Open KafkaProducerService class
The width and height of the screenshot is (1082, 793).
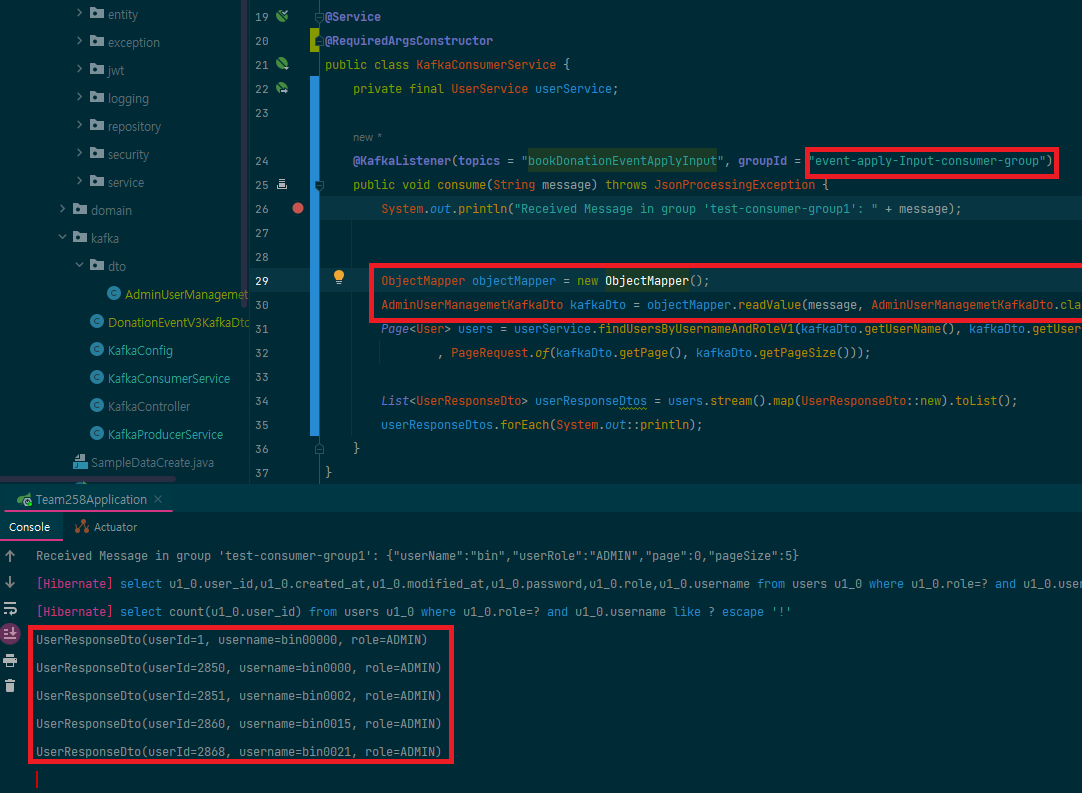(165, 434)
